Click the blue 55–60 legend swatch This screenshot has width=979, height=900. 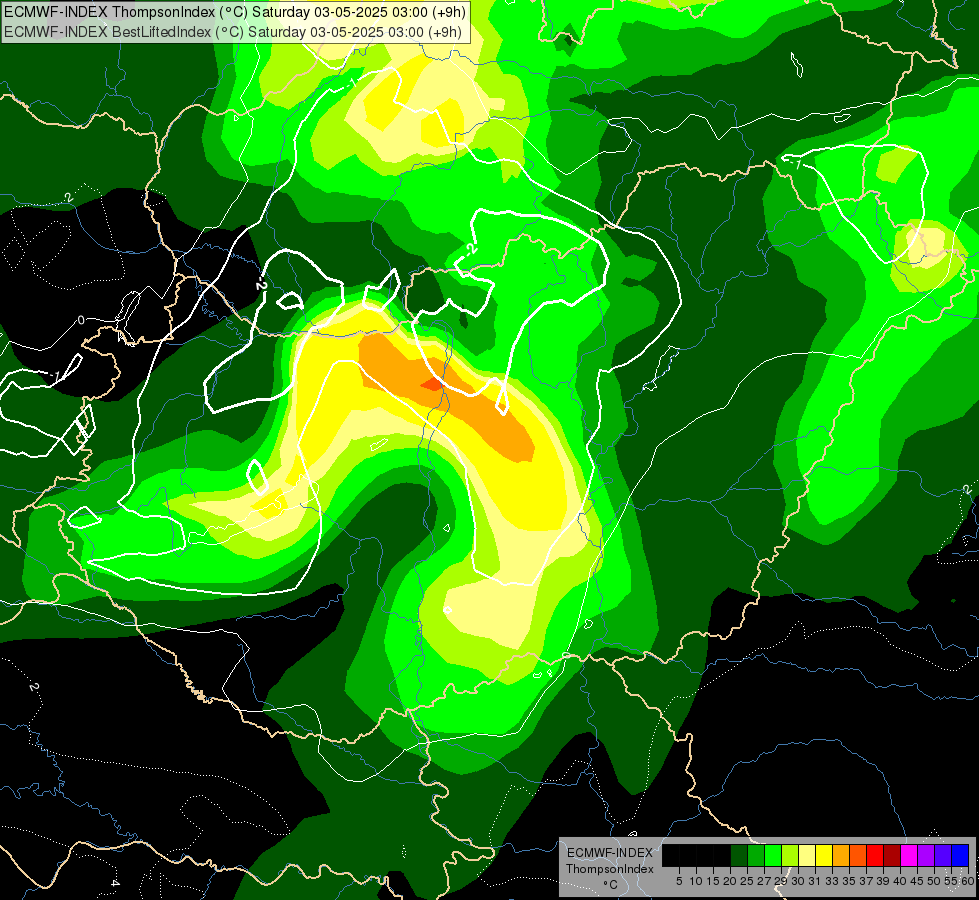(960, 856)
